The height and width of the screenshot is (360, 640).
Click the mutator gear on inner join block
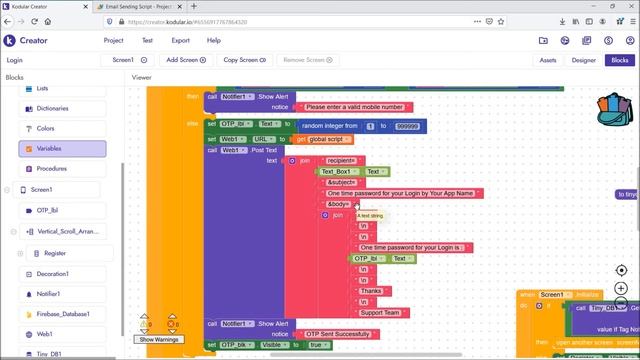pos(325,215)
